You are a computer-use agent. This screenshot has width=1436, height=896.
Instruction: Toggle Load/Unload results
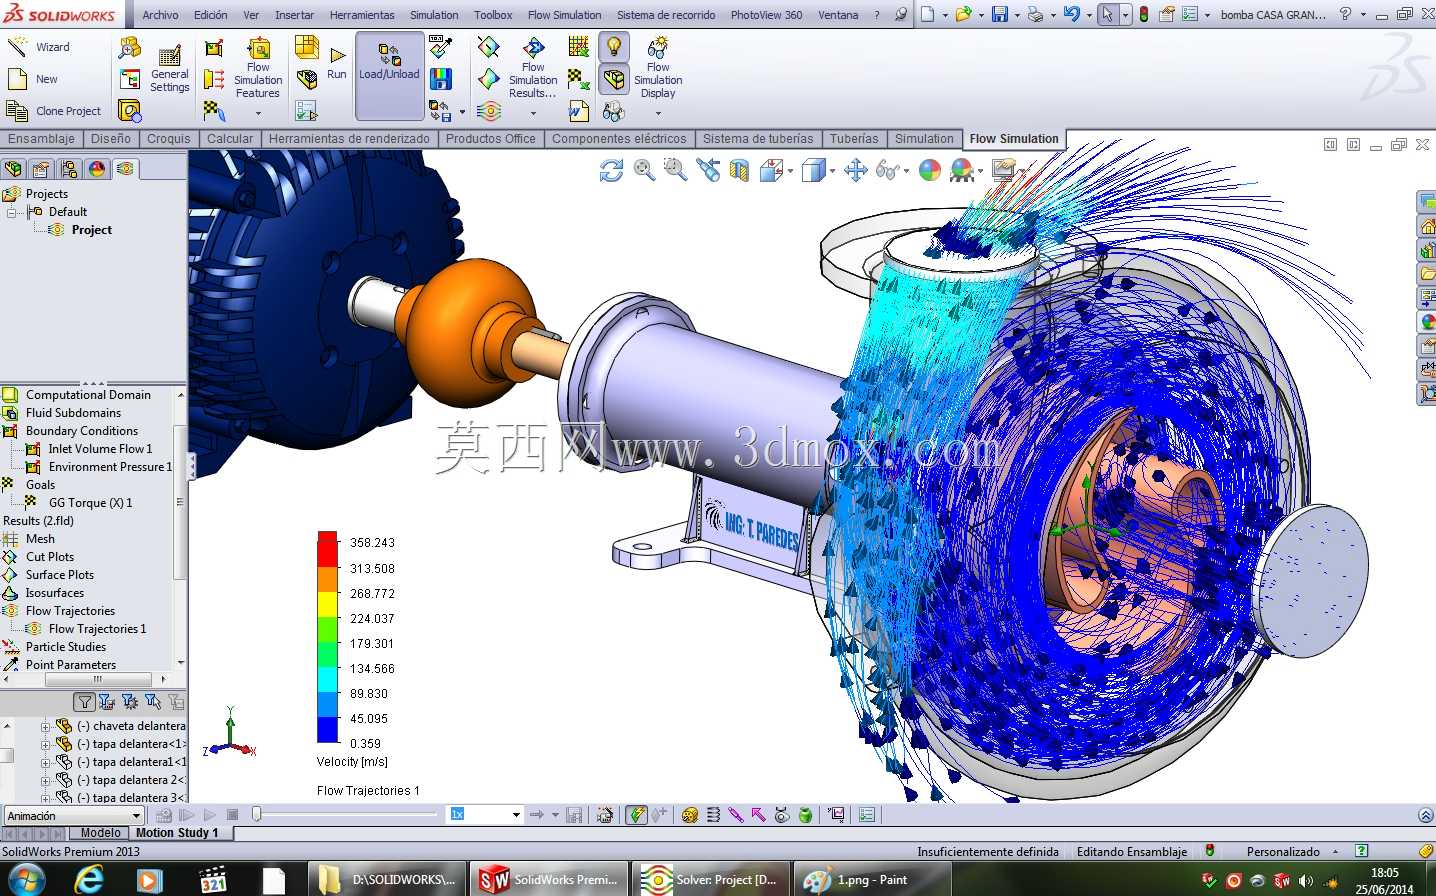coord(390,76)
